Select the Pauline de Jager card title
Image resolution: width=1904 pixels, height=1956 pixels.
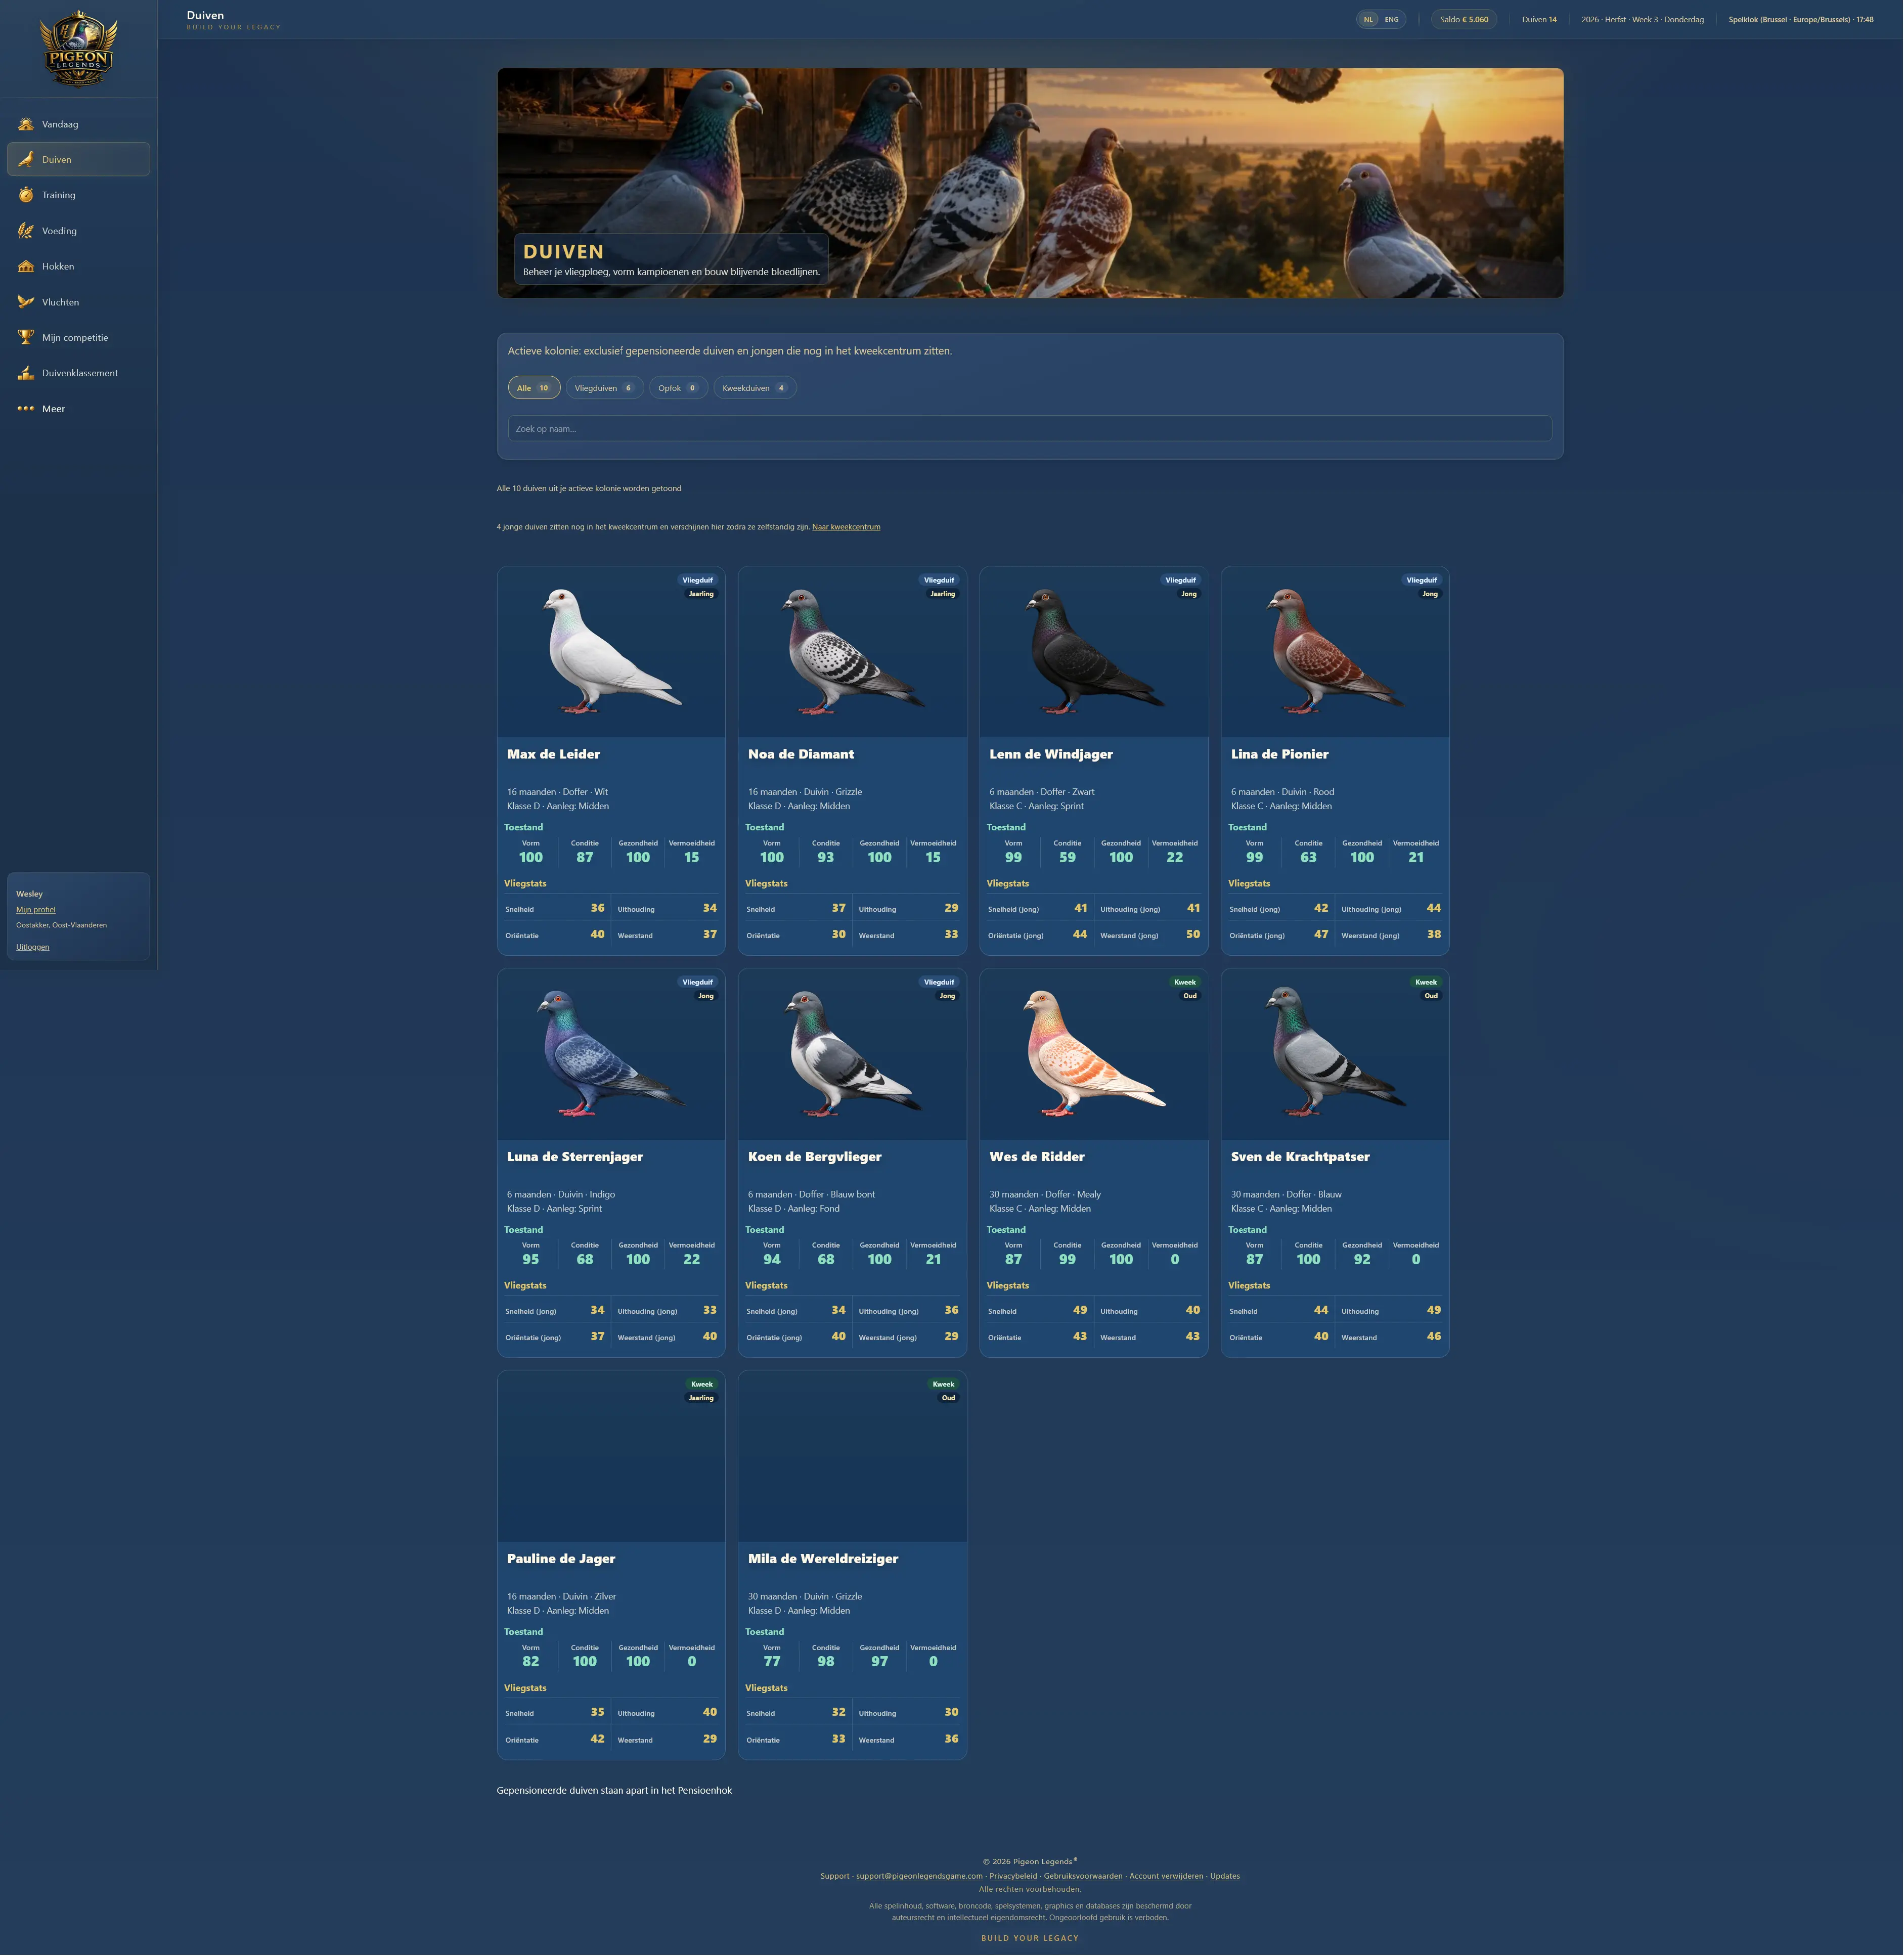click(561, 1559)
